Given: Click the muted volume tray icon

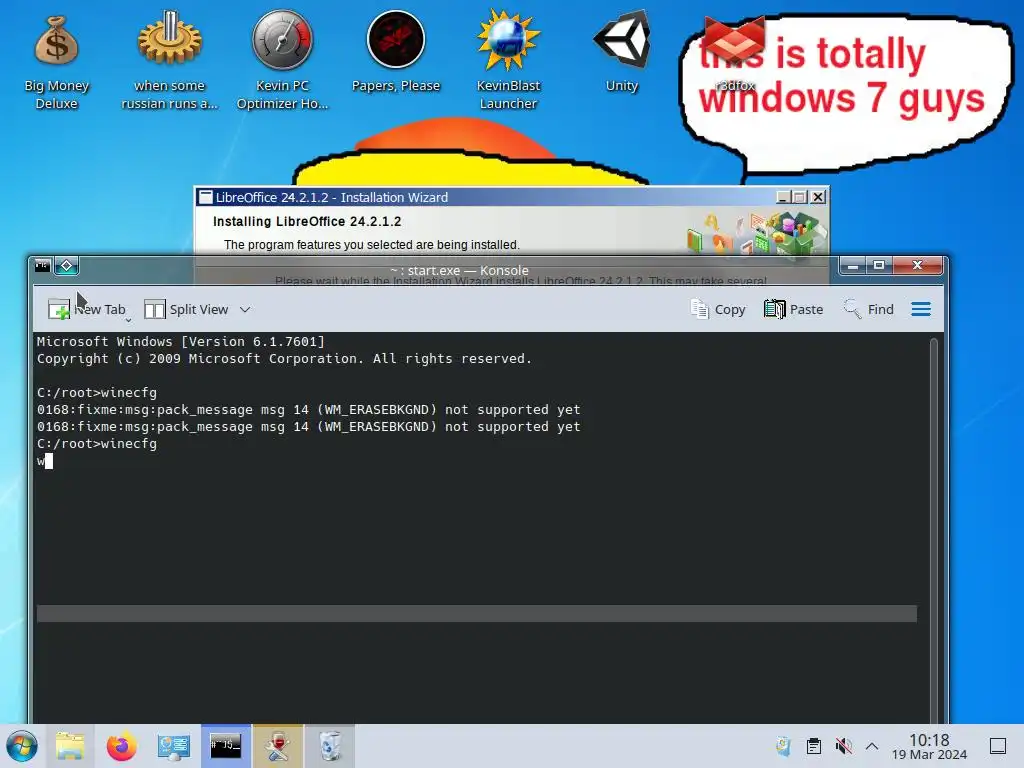Looking at the screenshot, I should pyautogui.click(x=843, y=746).
